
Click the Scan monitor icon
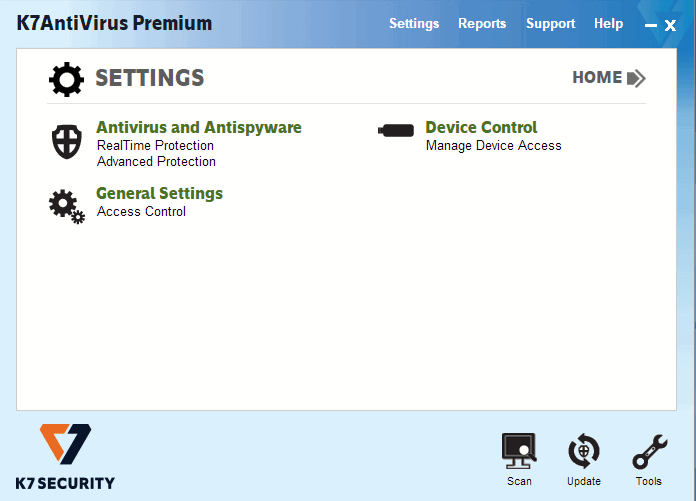(519, 452)
